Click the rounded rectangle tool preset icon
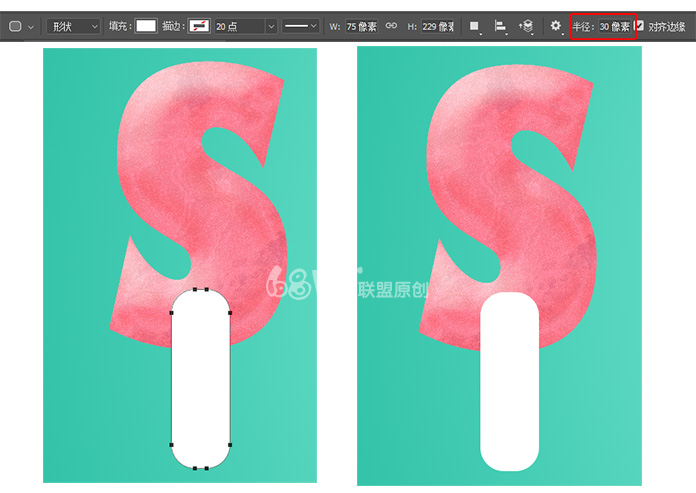Screen dimensions: 696x493 click(x=16, y=26)
